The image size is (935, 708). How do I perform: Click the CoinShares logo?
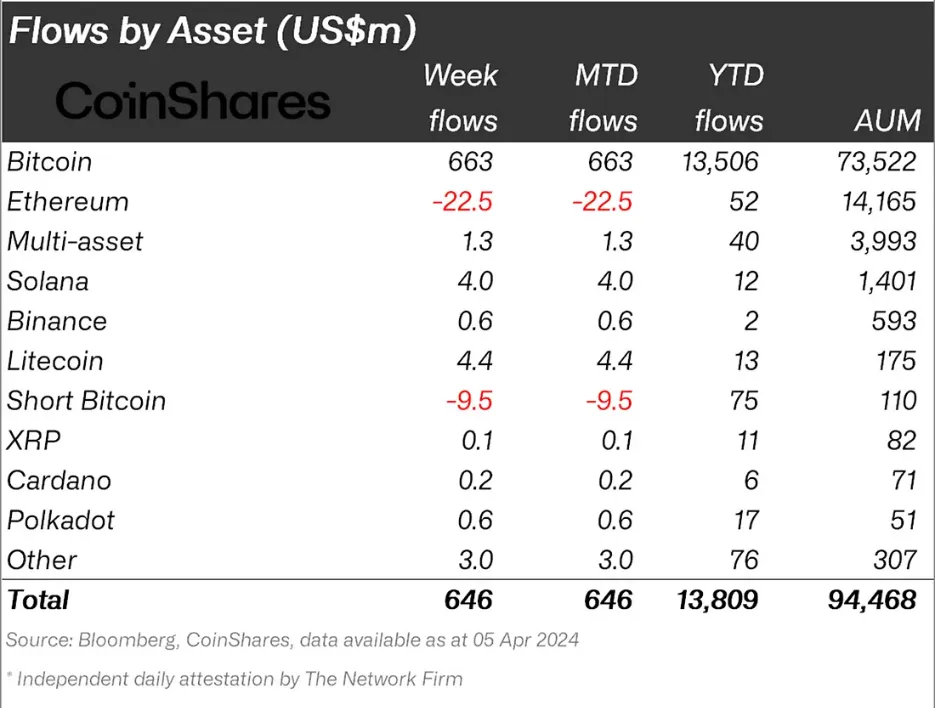193,100
